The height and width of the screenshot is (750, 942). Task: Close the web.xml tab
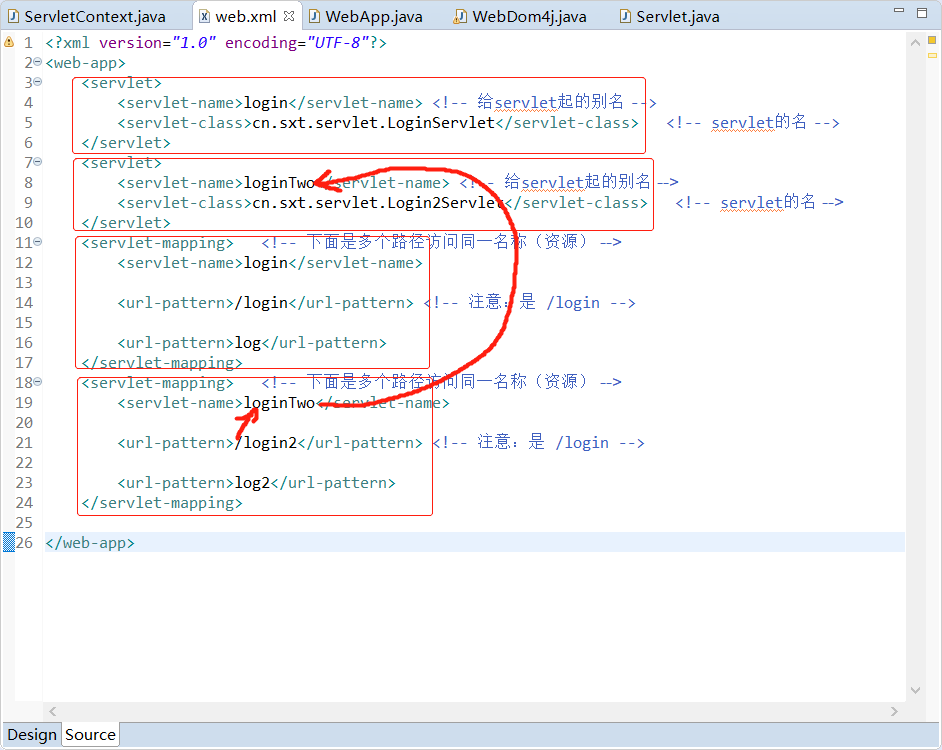289,16
